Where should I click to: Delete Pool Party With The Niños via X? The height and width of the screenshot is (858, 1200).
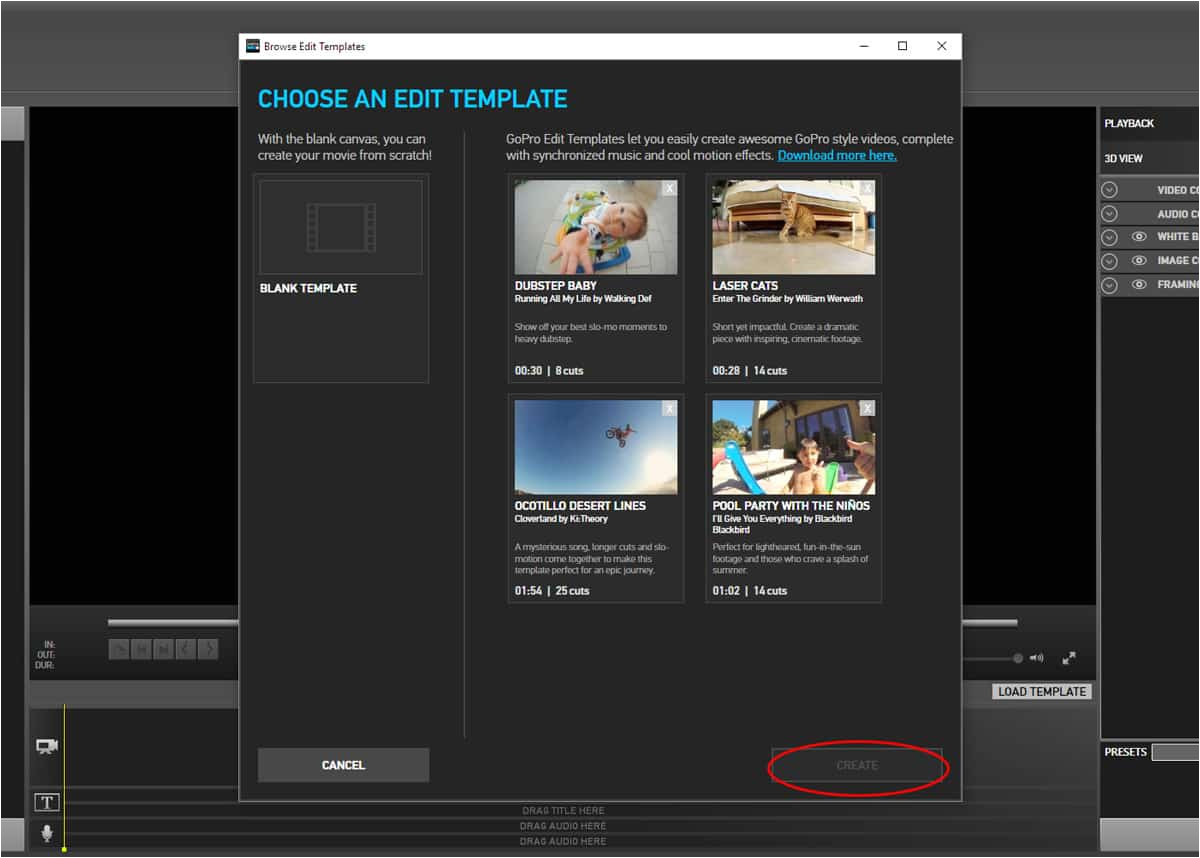click(867, 408)
